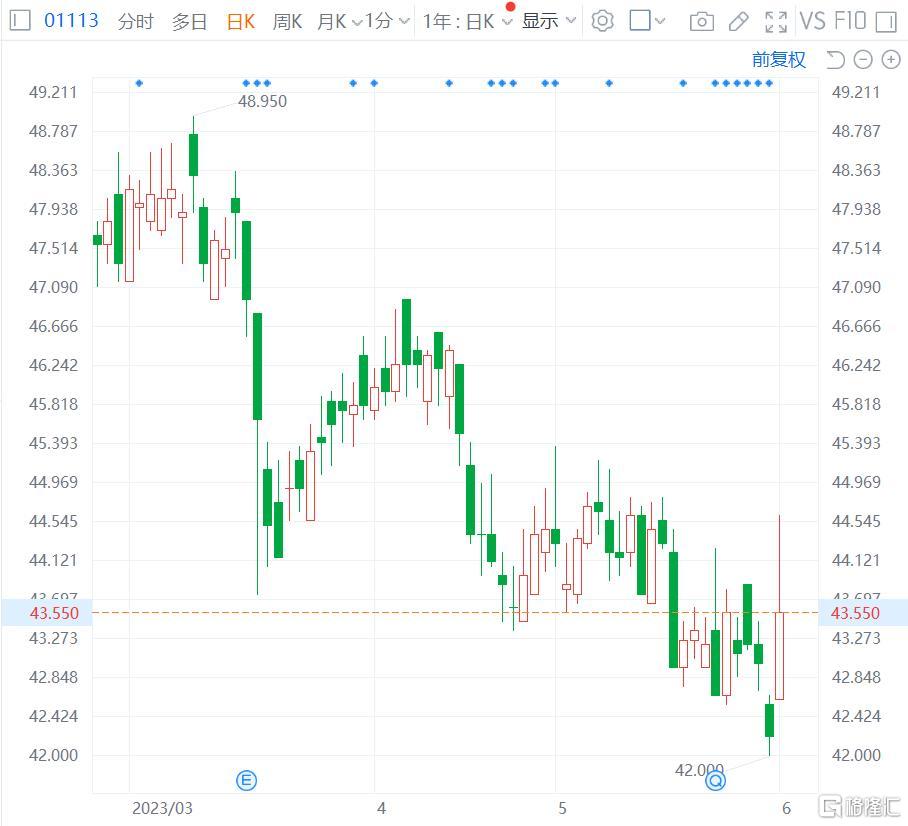The width and height of the screenshot is (908, 826).
Task: Take a chart screenshot with camera icon
Action: pos(702,22)
